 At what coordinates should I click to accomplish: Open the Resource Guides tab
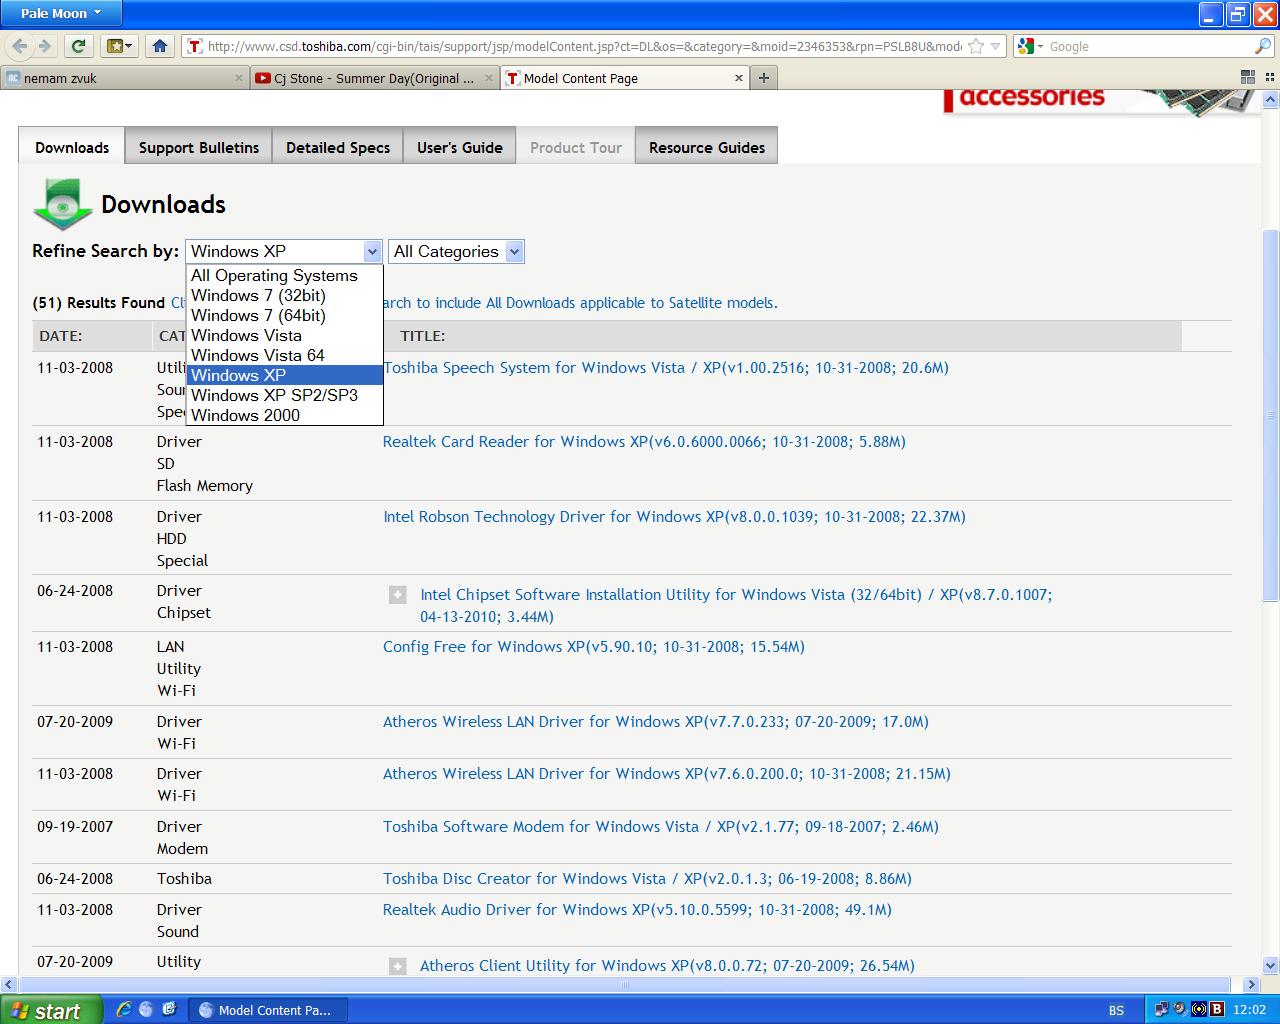pos(707,147)
